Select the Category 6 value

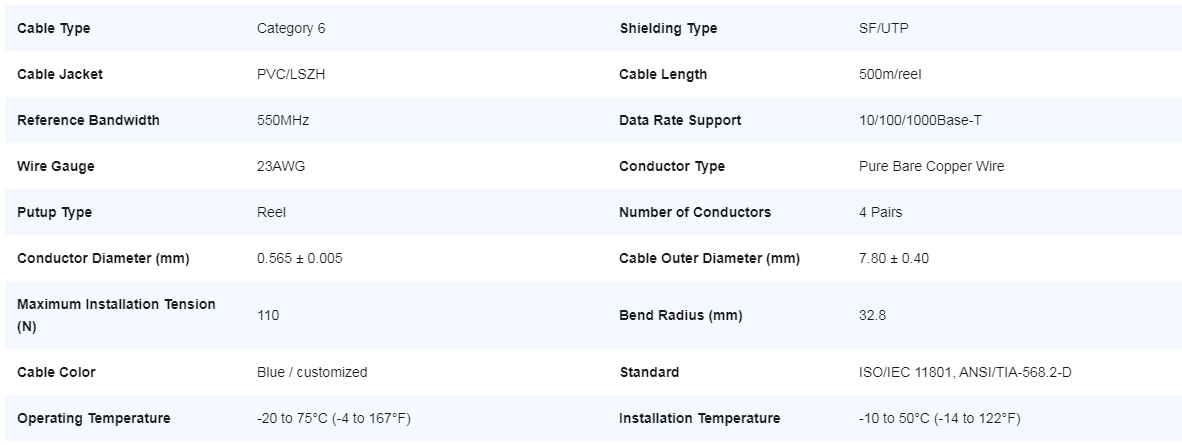point(291,28)
